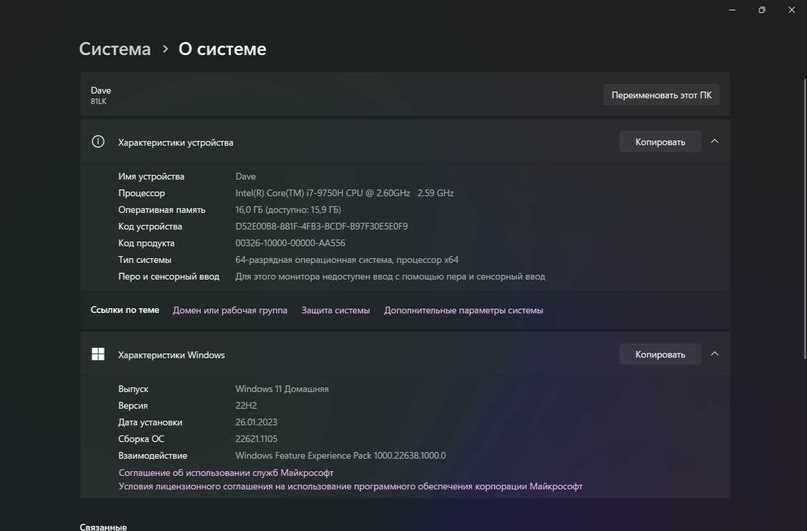This screenshot has width=807, height=531.
Task: Open Дополнительные параметры системы link
Action: [463, 310]
